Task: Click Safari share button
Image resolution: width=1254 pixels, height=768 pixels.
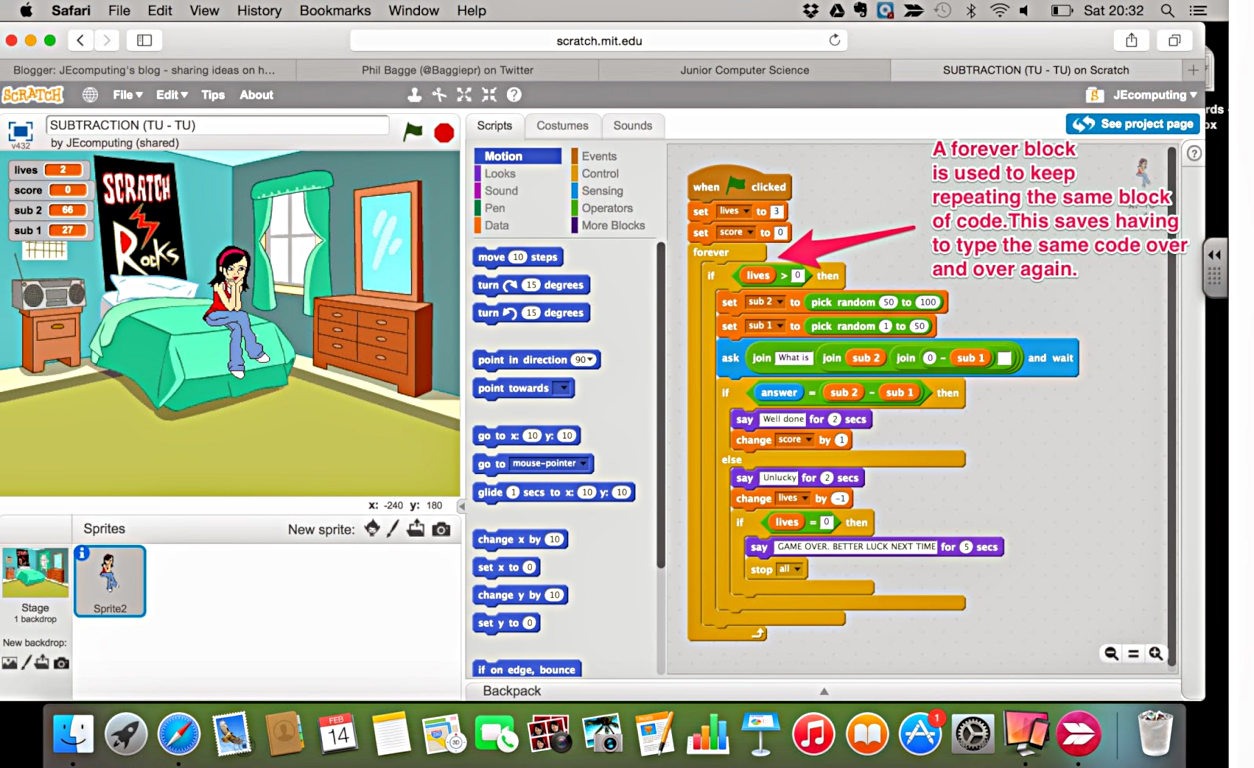Action: coord(1131,41)
